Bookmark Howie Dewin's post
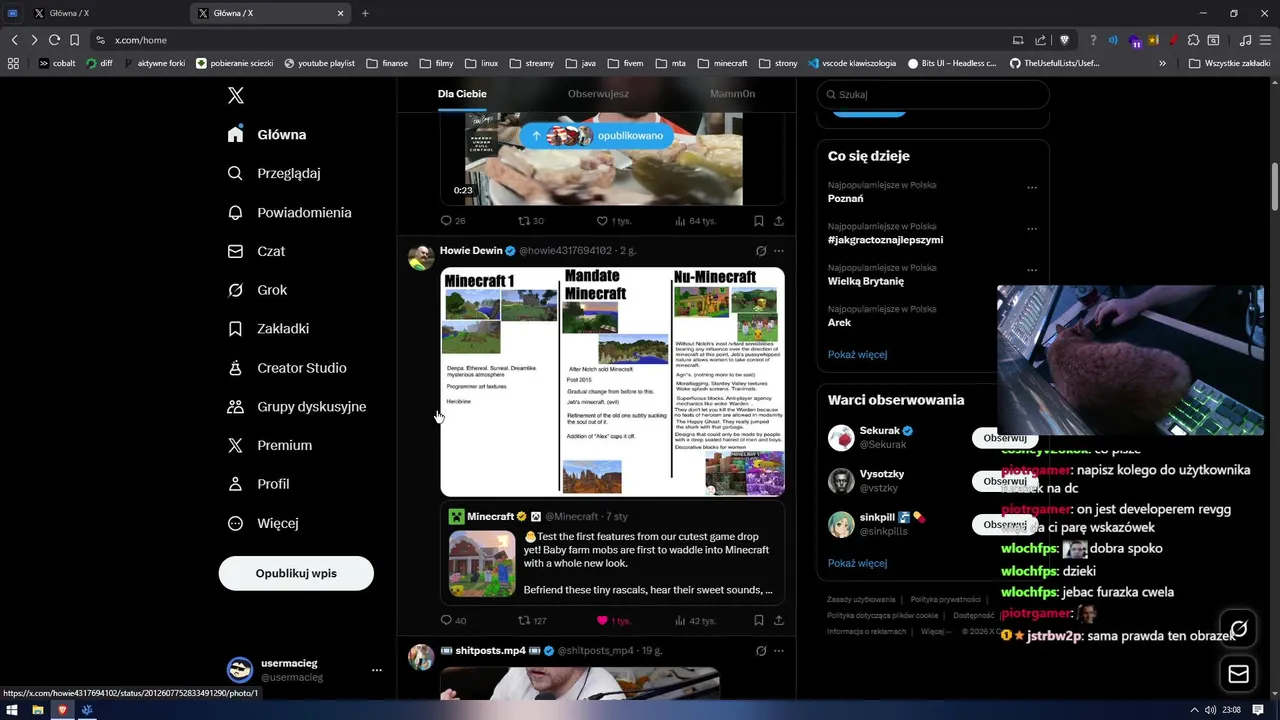 [x=759, y=620]
